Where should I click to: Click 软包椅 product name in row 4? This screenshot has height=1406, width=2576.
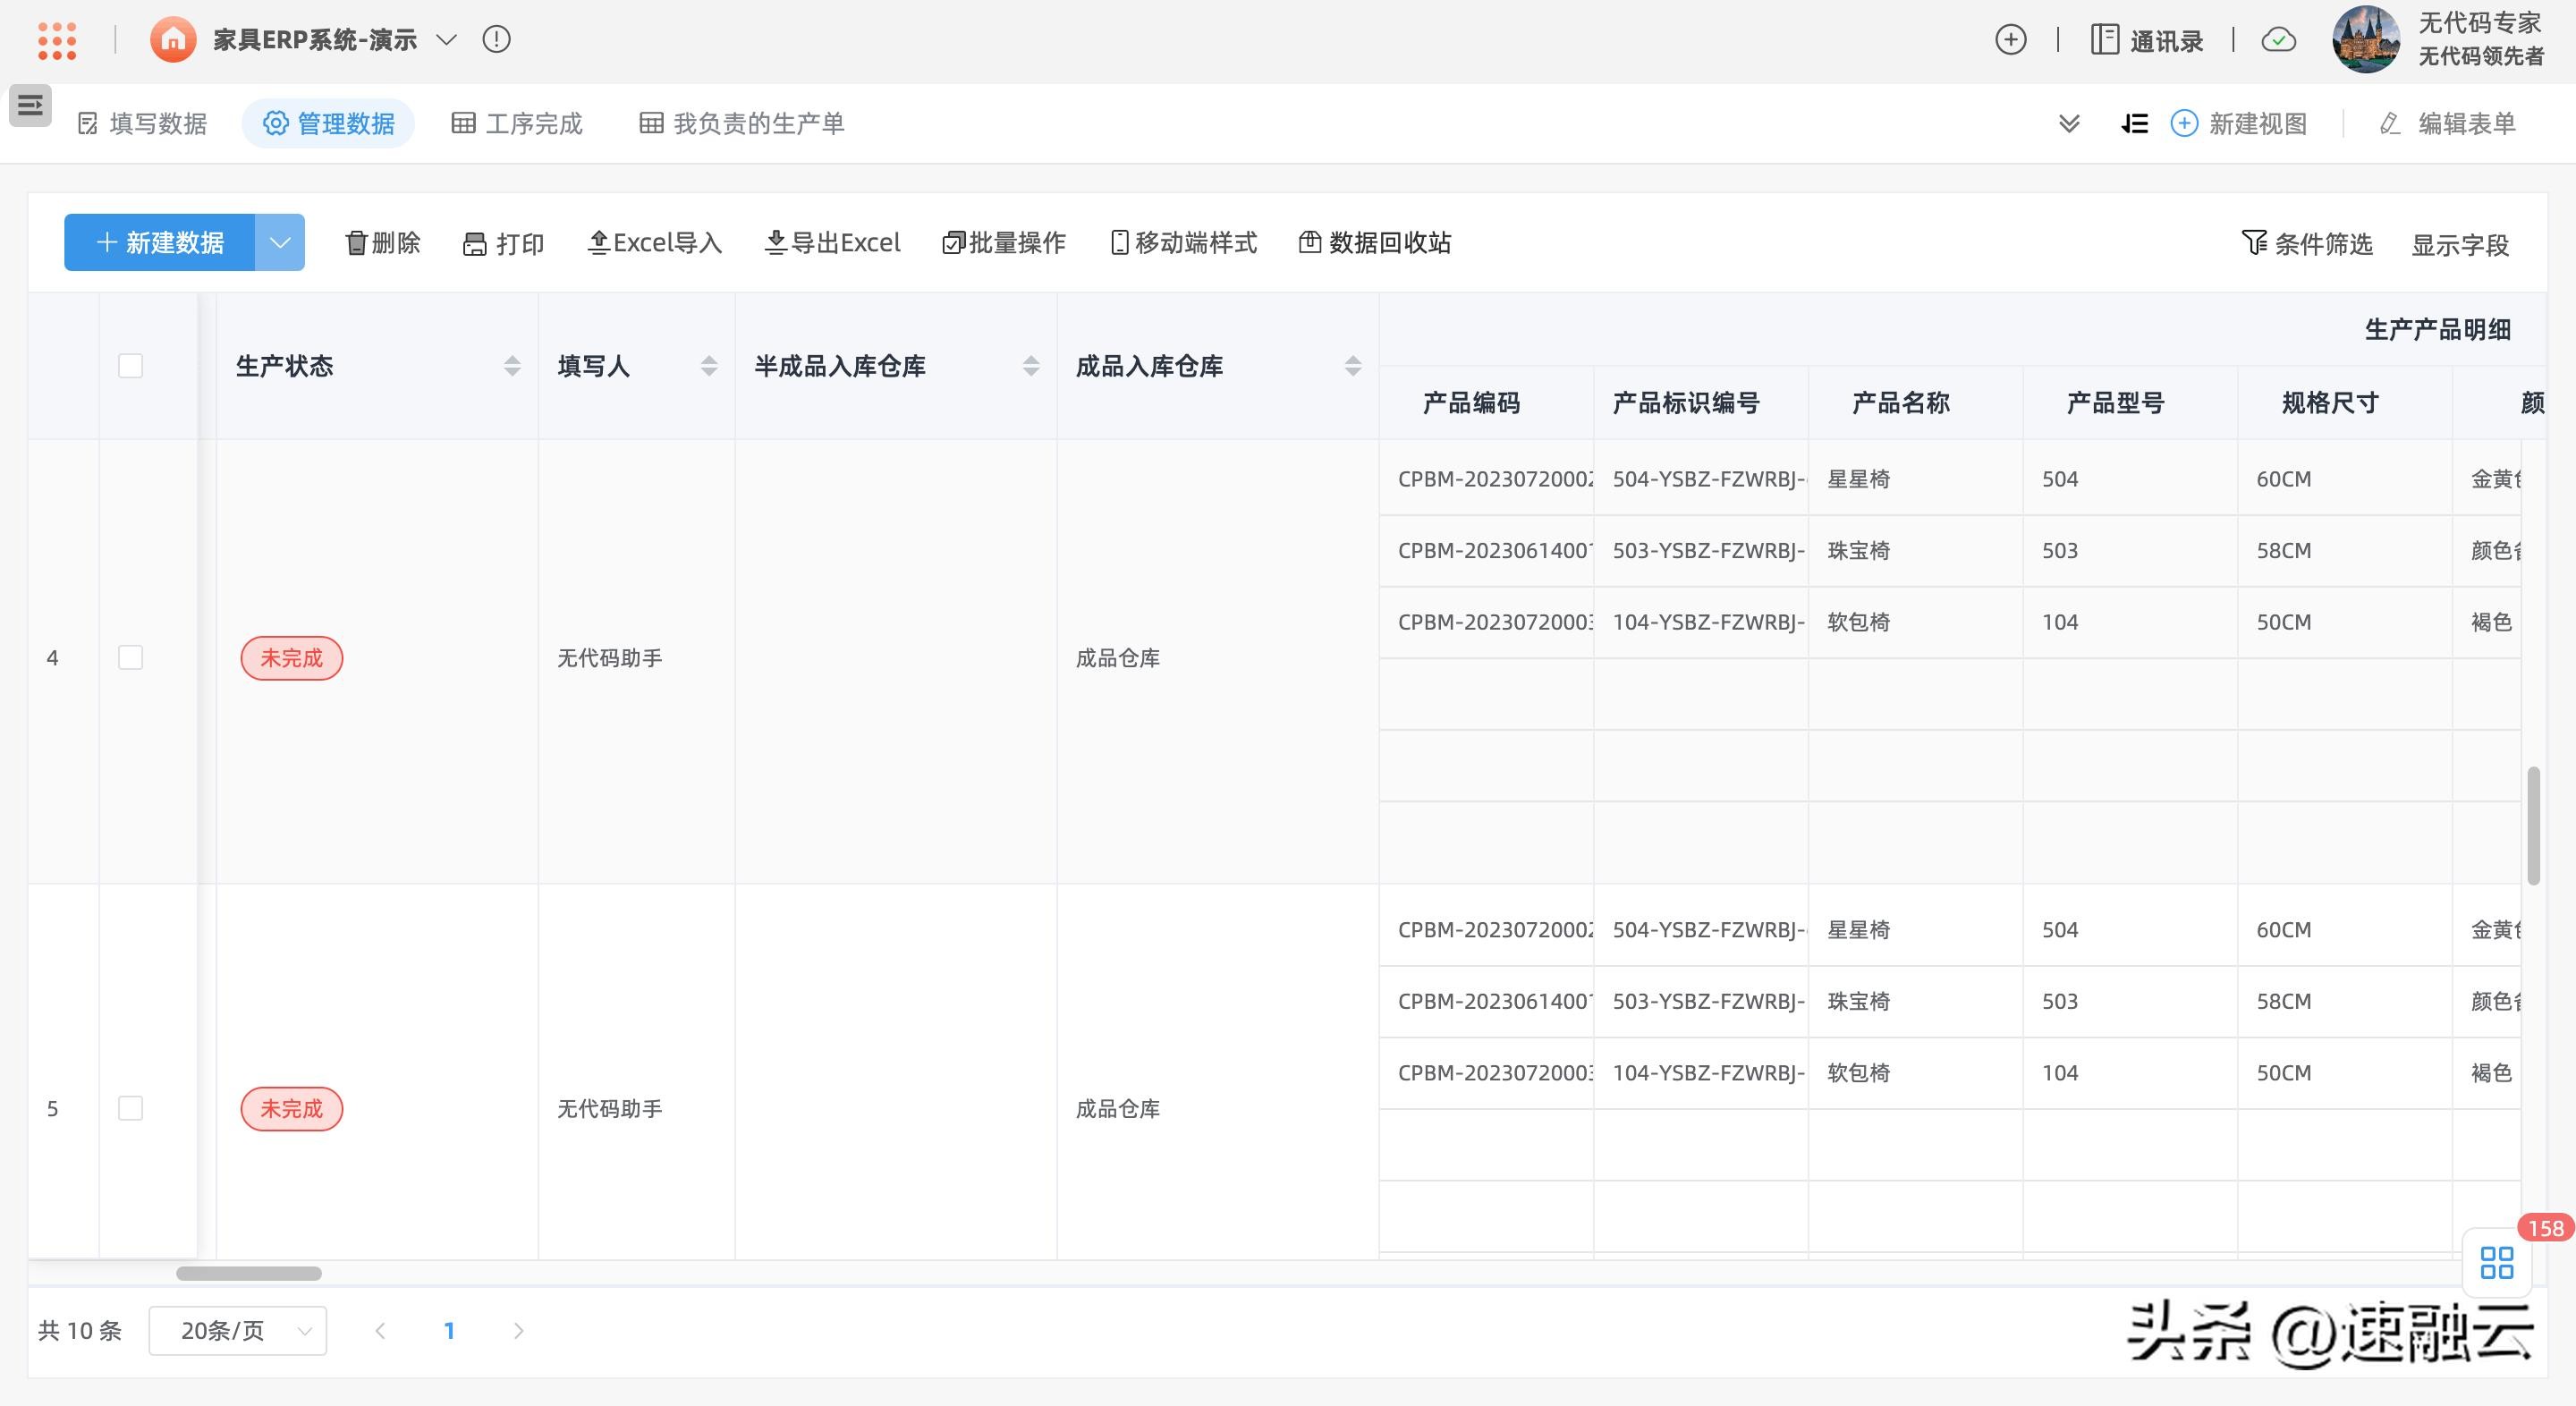1859,622
